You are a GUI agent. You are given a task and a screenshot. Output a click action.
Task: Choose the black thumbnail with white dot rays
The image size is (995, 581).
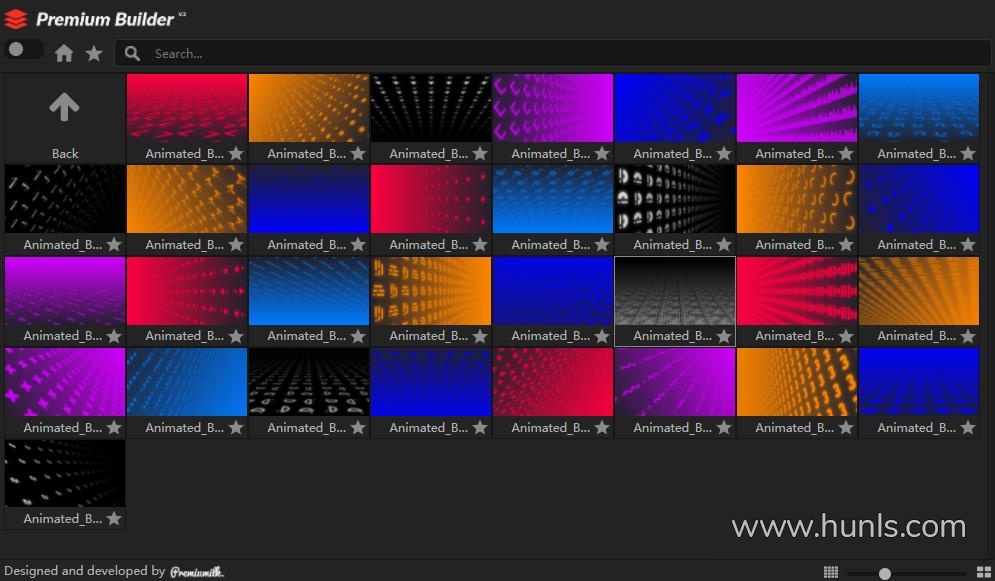tap(430, 108)
